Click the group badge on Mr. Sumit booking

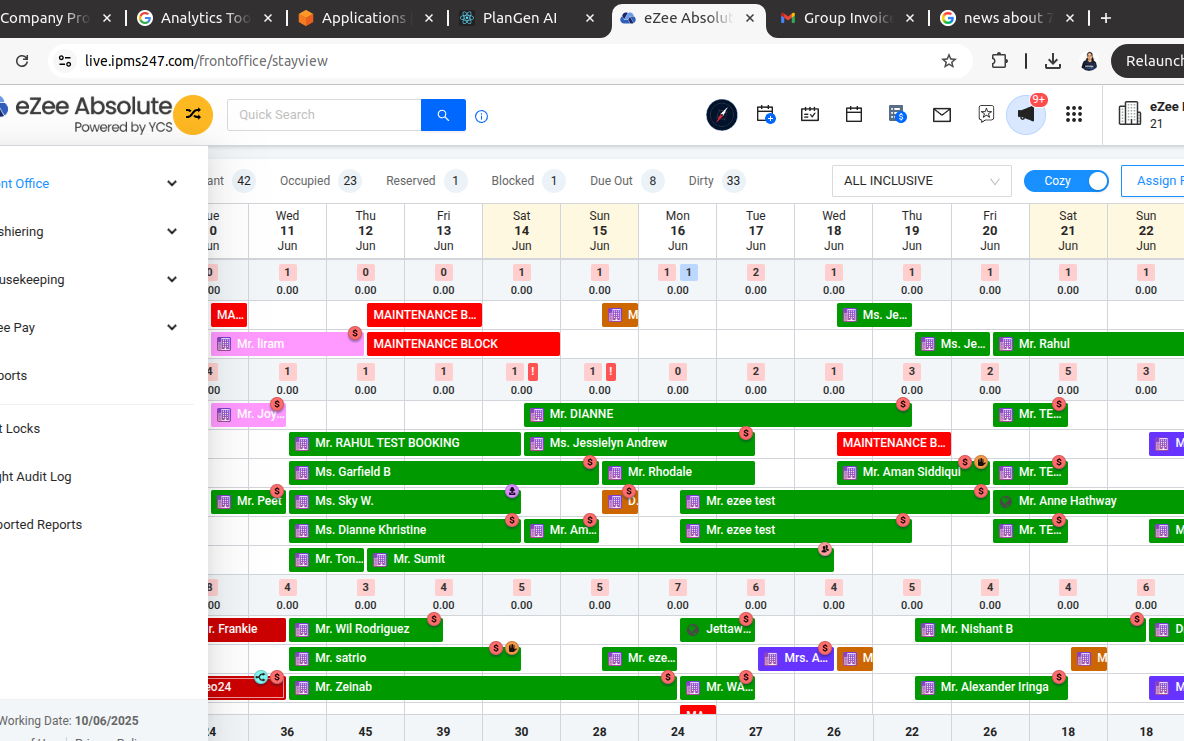[825, 549]
